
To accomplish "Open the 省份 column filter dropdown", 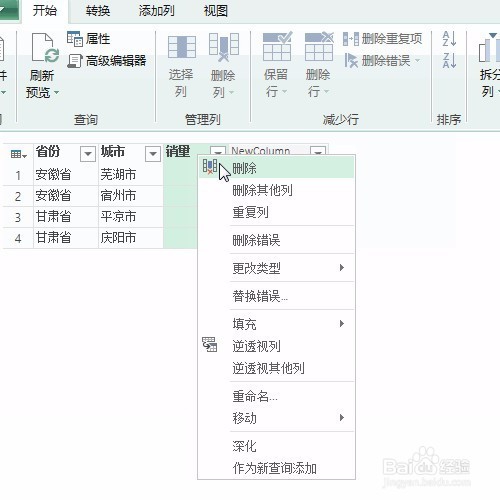I will [88, 154].
